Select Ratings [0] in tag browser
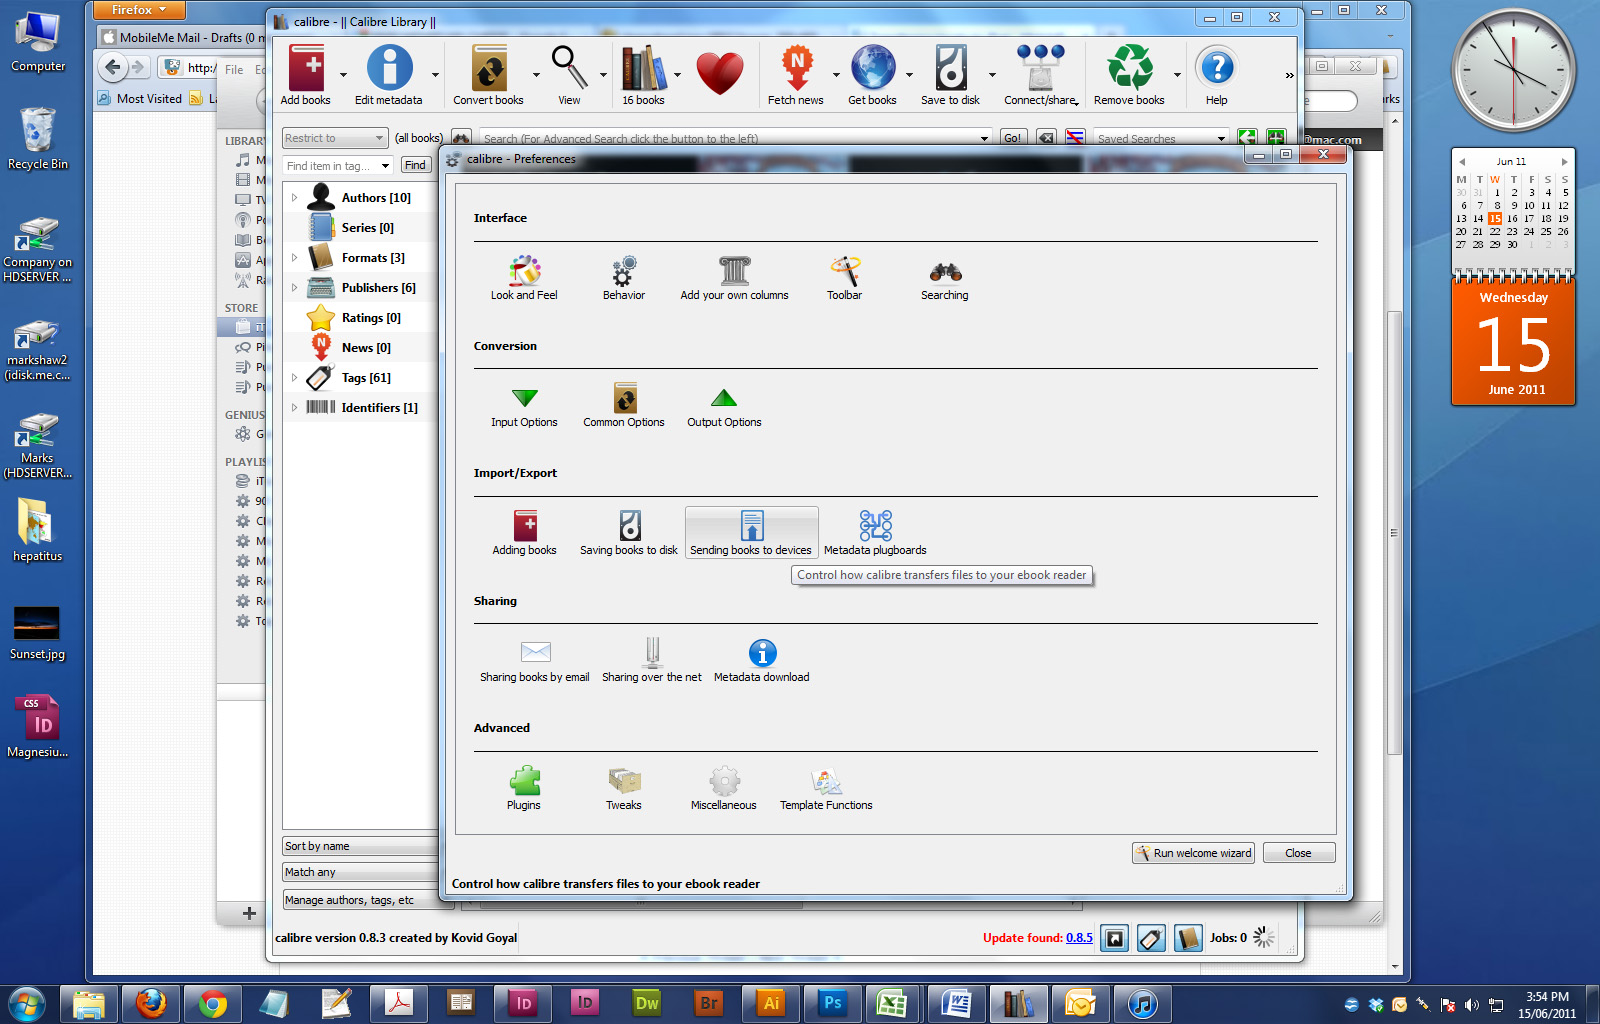Screen dimensions: 1600x1024 (371, 318)
